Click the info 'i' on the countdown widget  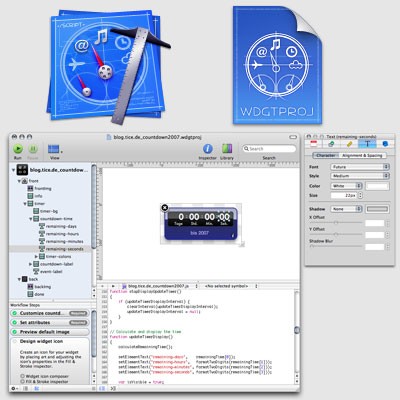(233, 236)
